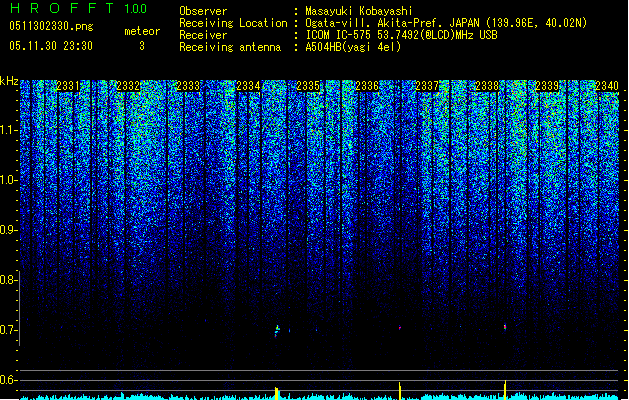Click the yellow intensity spike below 2337 echo
This screenshot has height=400, width=629.
coord(400,391)
